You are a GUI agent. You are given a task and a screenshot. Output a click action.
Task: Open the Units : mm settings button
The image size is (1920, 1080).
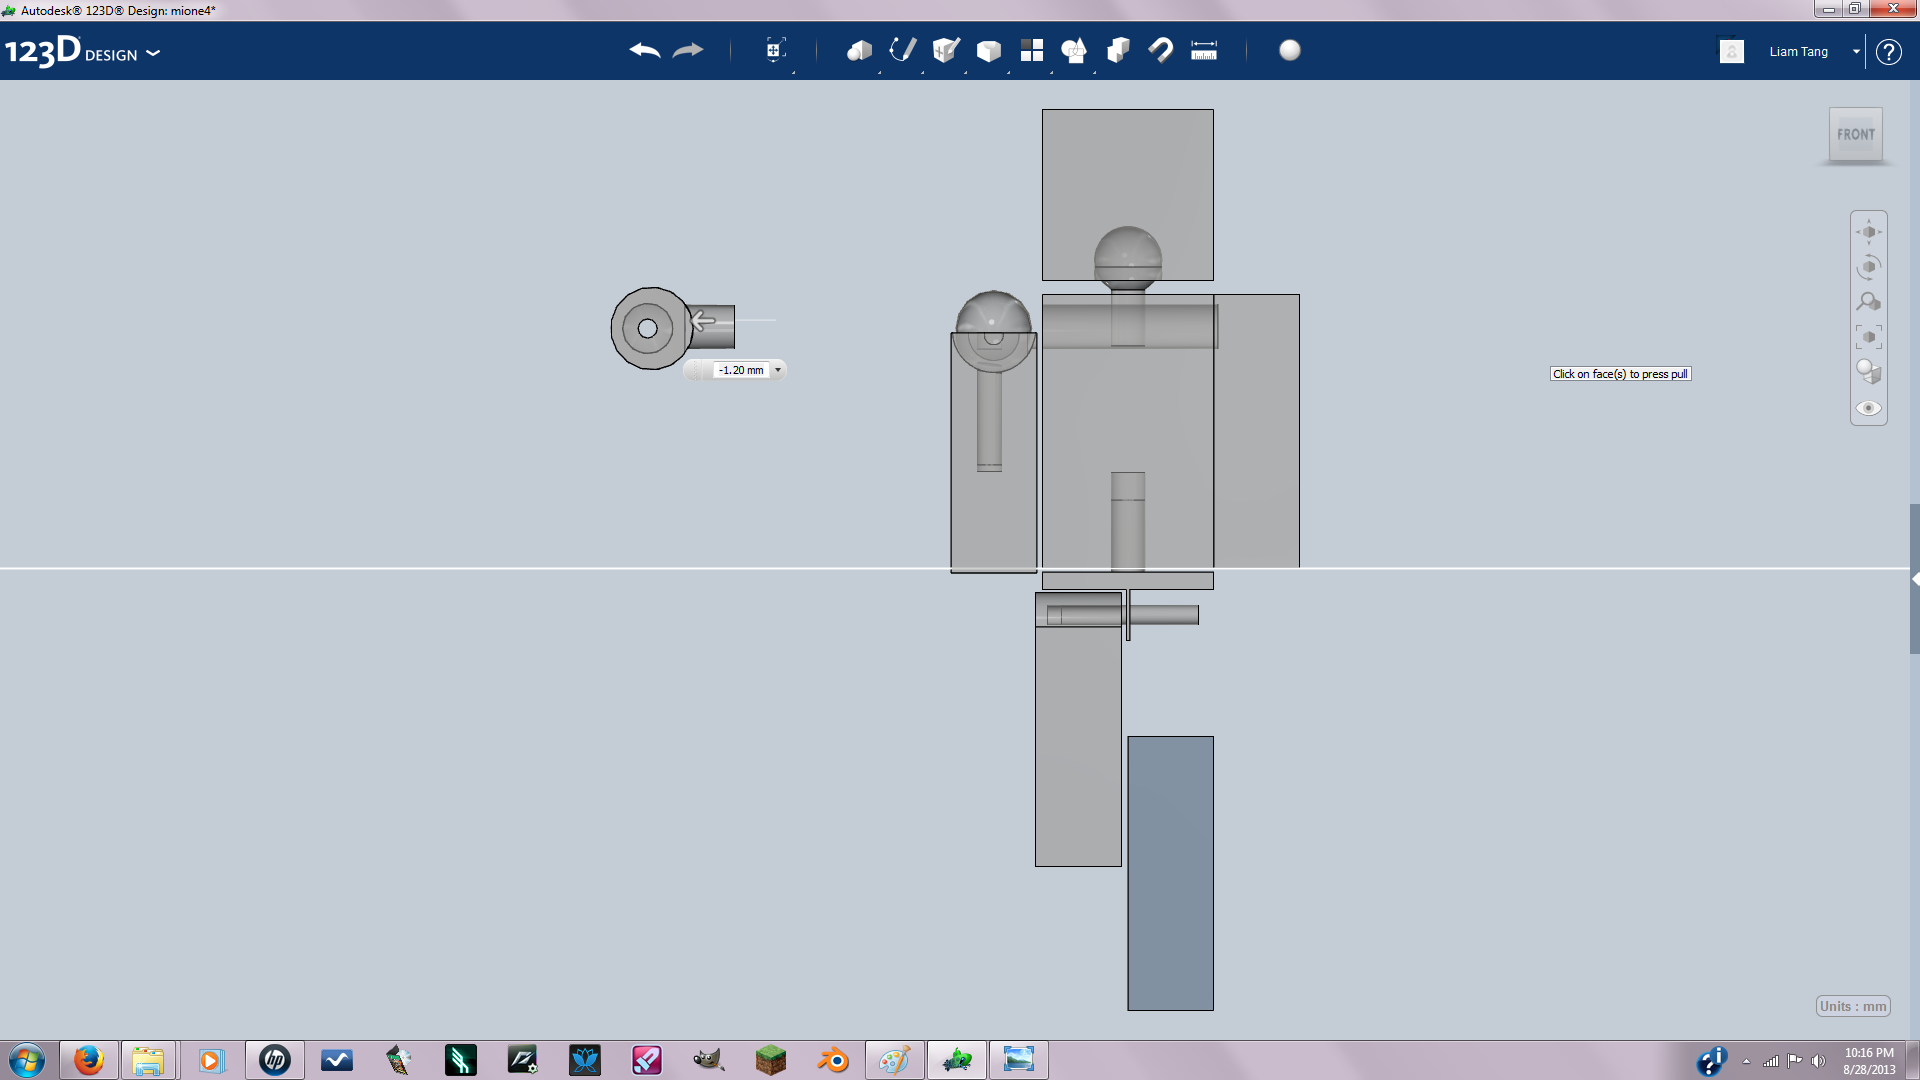[1853, 1006]
